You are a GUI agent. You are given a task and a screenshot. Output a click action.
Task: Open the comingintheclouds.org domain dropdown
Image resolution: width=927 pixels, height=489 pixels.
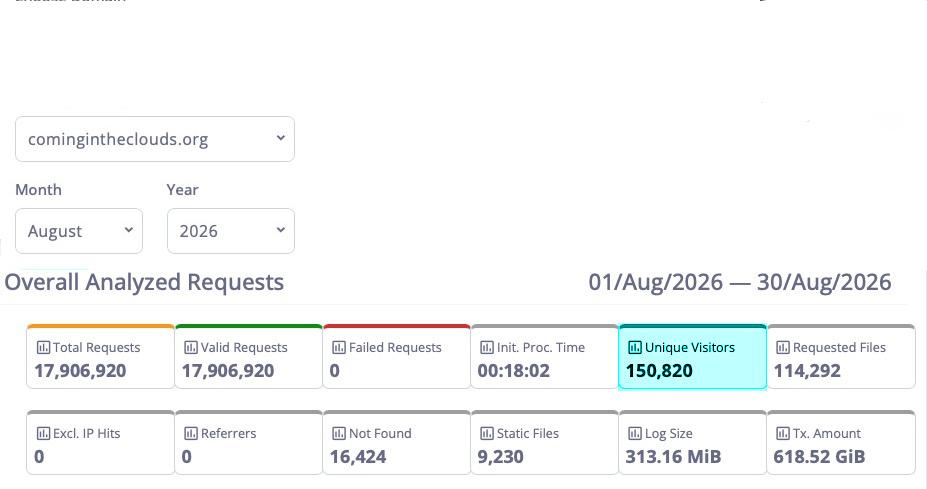[x=155, y=139]
